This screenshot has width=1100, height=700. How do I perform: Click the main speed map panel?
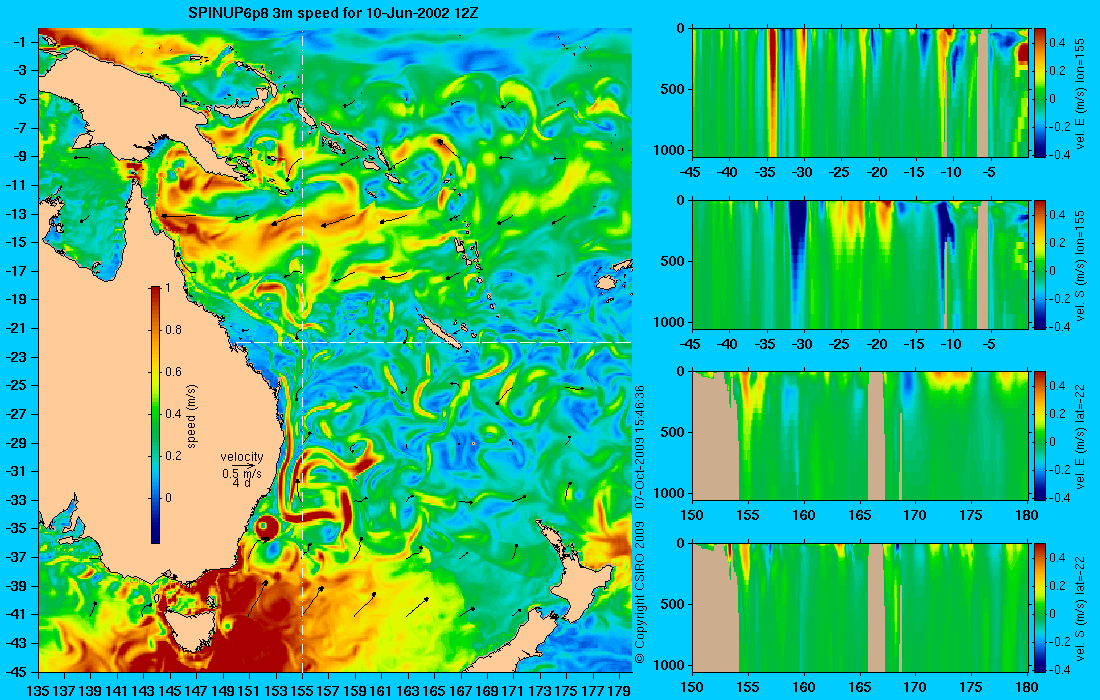point(335,350)
